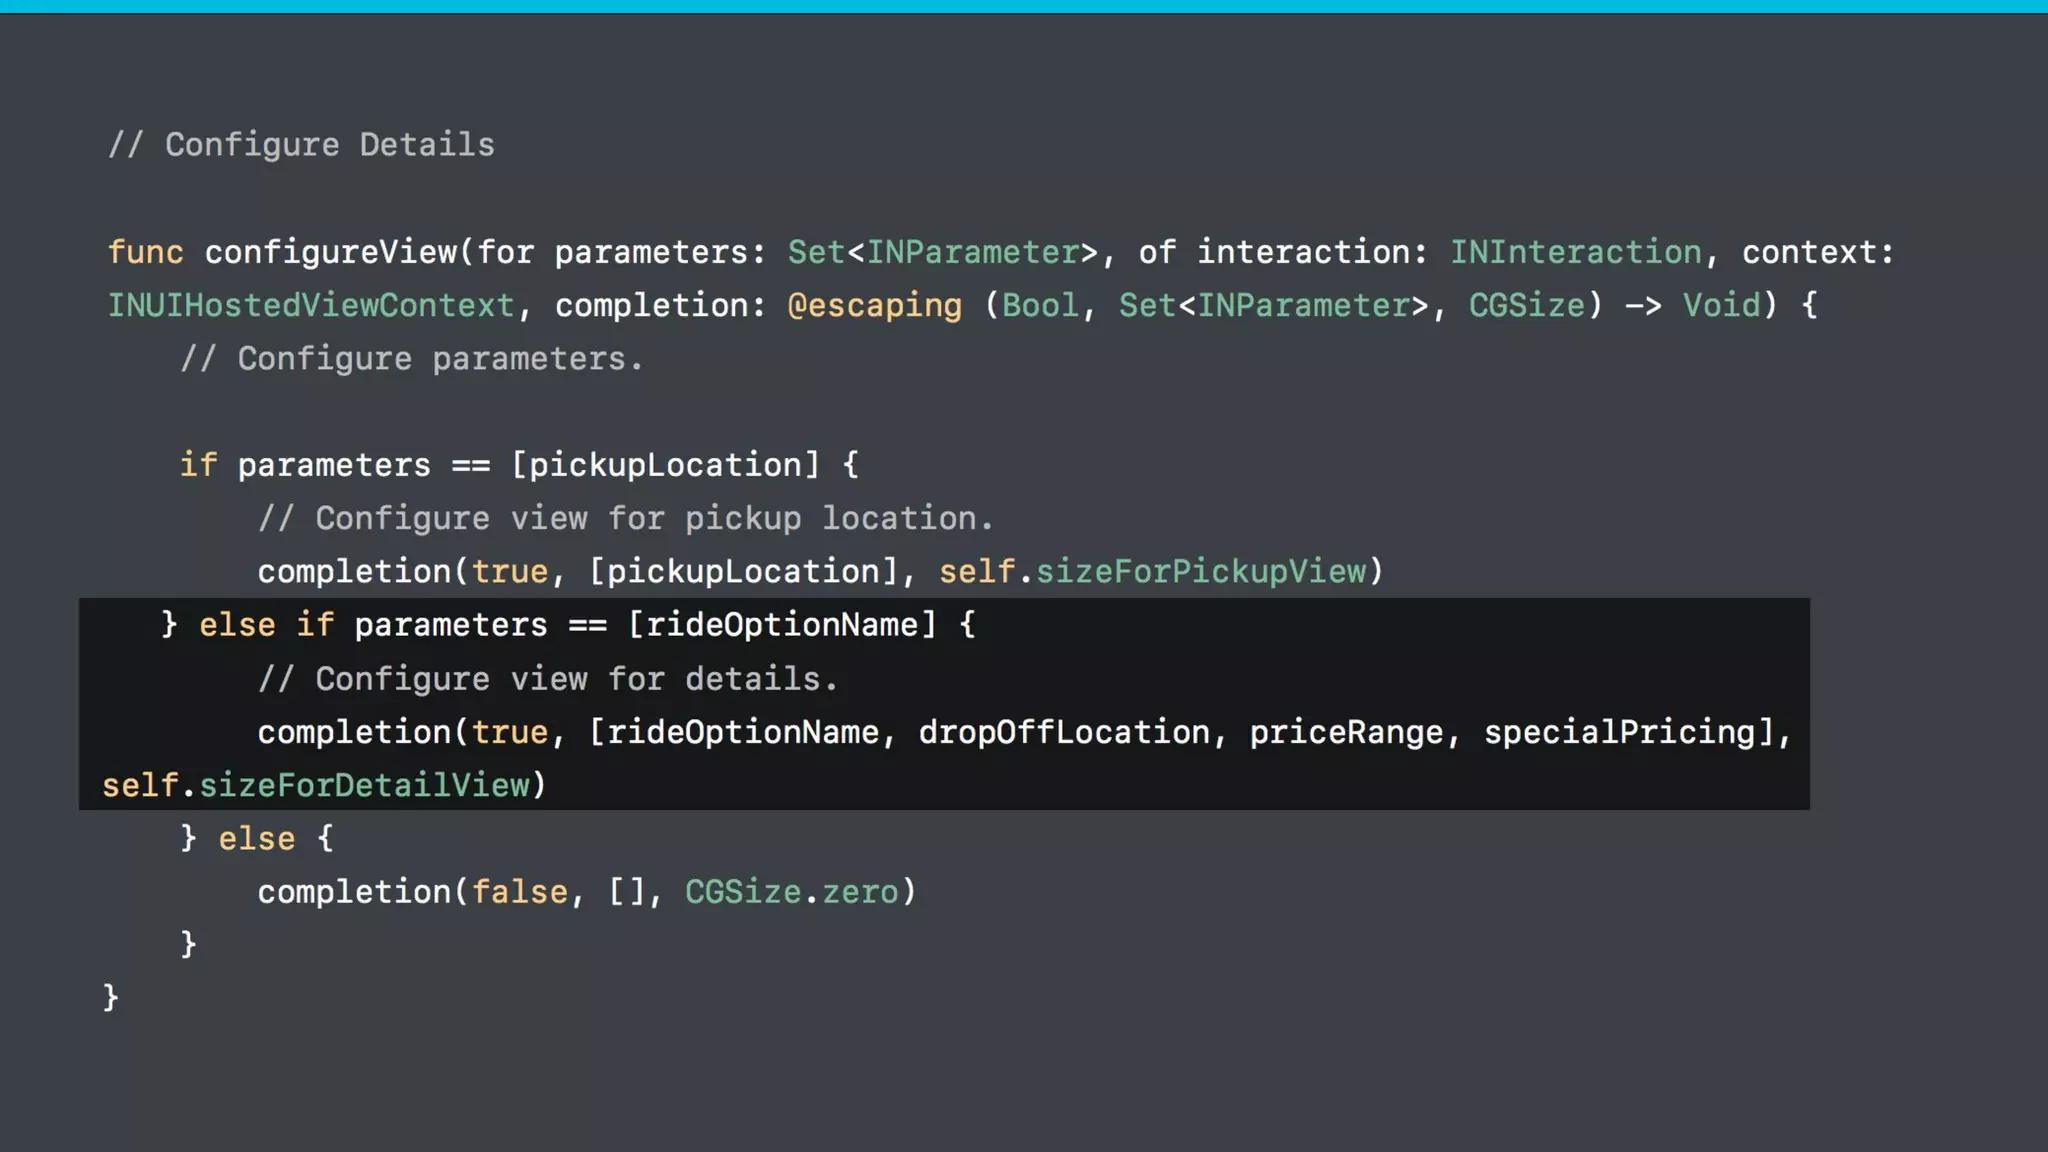Click the '// Configure view for details.' comment
The image size is (2048, 1152).
click(x=547, y=679)
